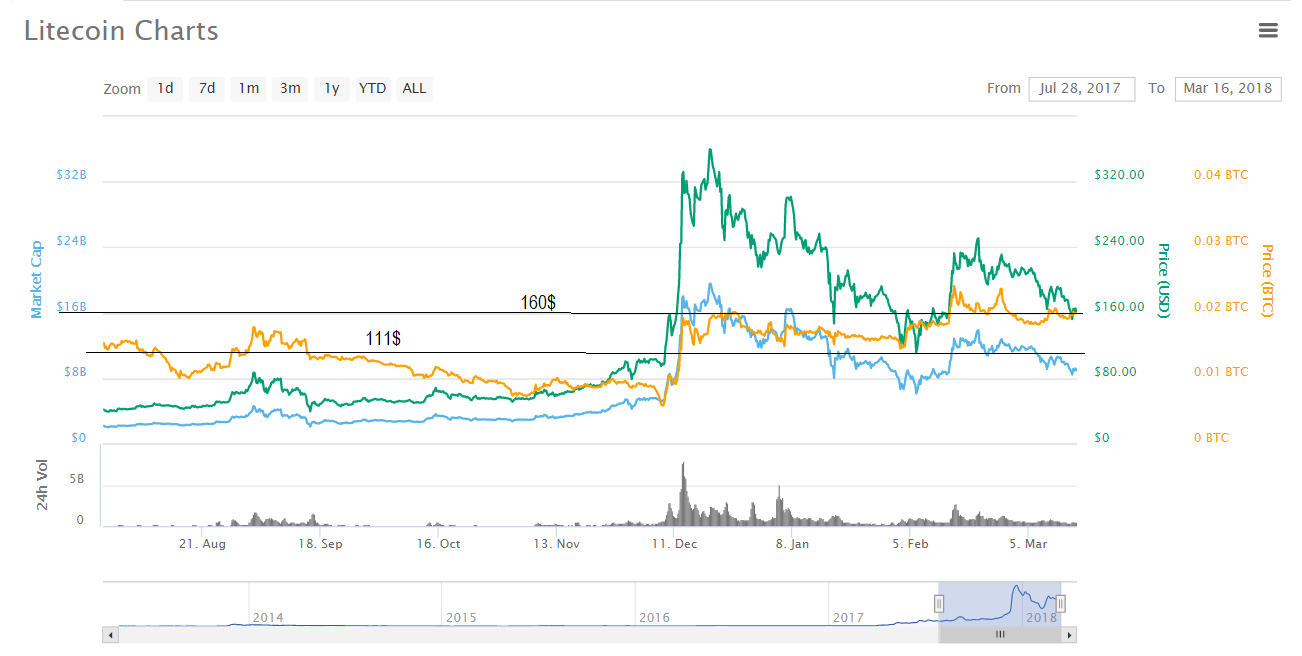
Task: Click the $80.00 price label
Action: pos(1115,372)
